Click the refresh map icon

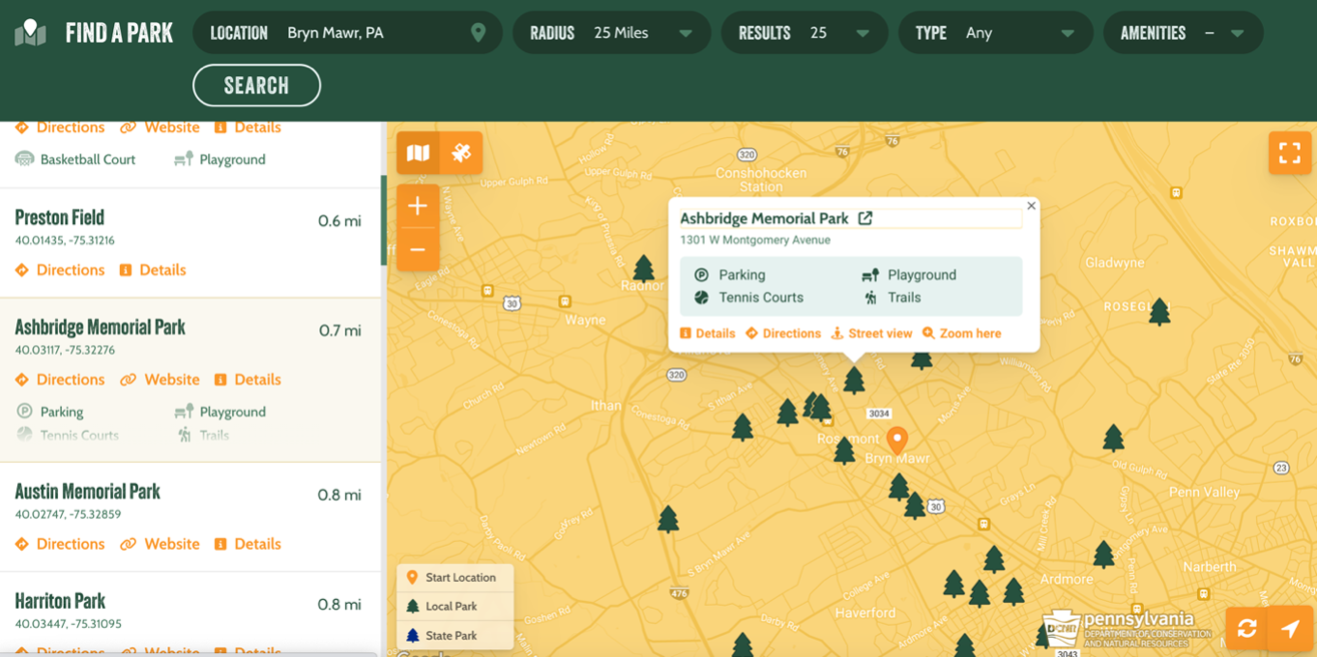1247,628
